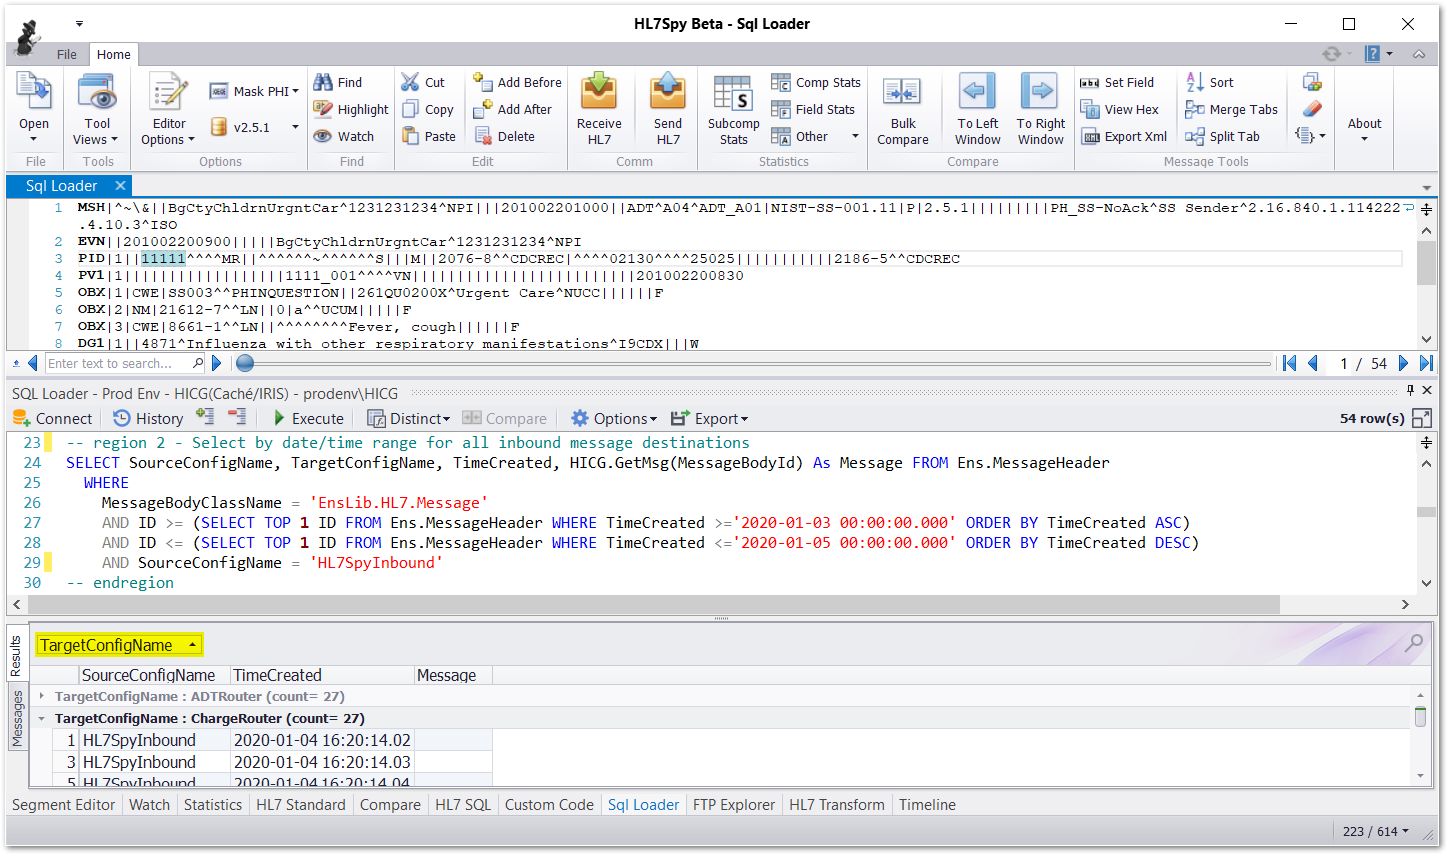Click Field Stats in Statistics group

click(x=813, y=109)
